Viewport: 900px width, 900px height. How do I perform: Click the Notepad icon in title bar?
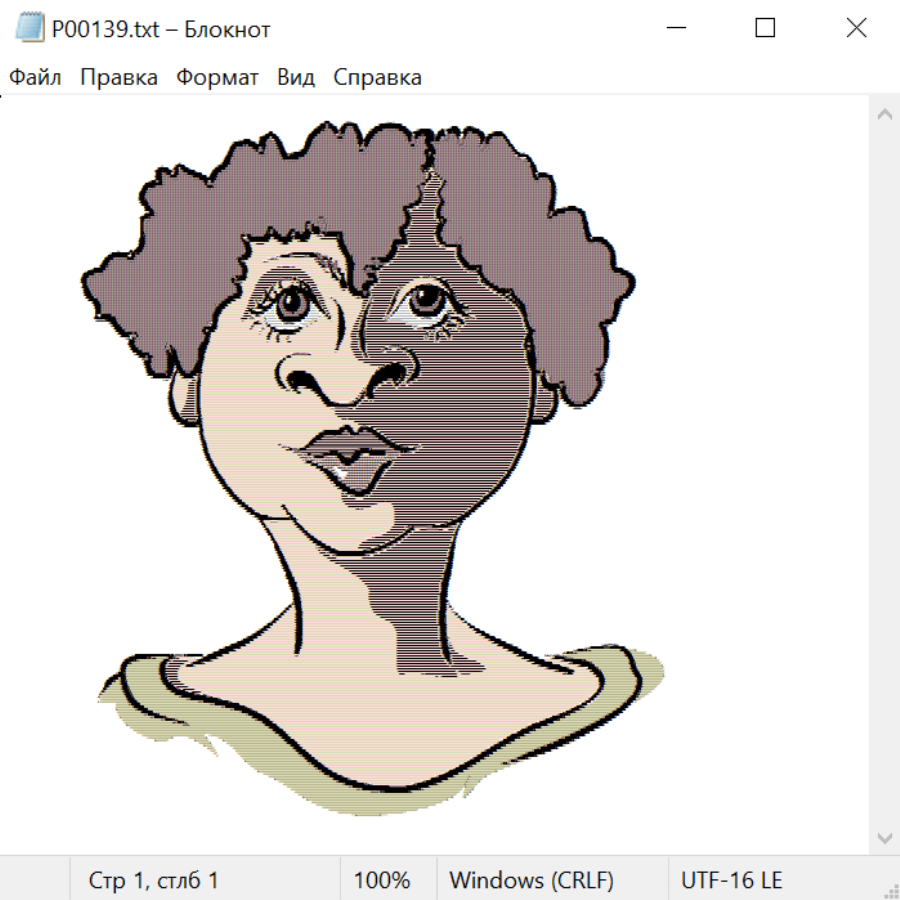click(x=30, y=29)
